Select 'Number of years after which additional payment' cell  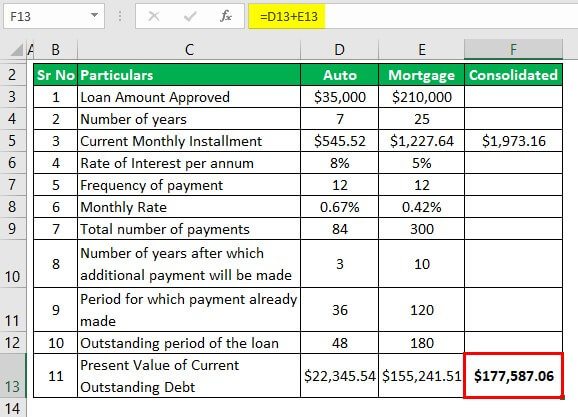(x=189, y=264)
